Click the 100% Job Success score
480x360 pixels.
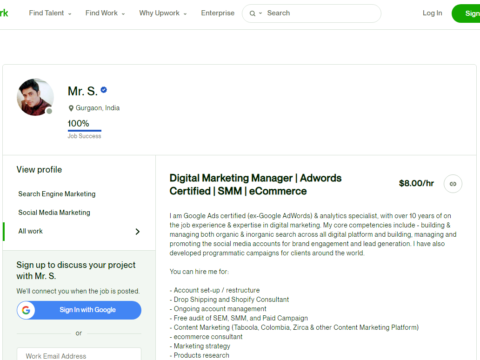coord(78,124)
